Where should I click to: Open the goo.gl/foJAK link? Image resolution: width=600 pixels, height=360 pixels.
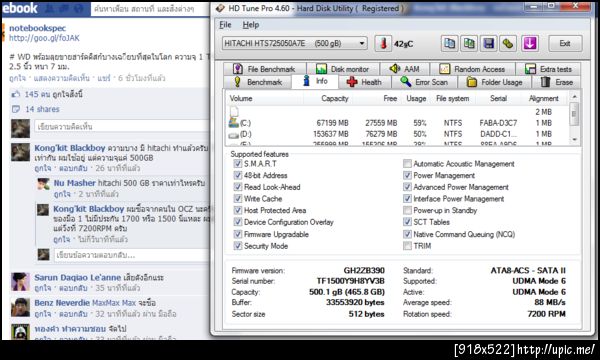tap(44, 38)
